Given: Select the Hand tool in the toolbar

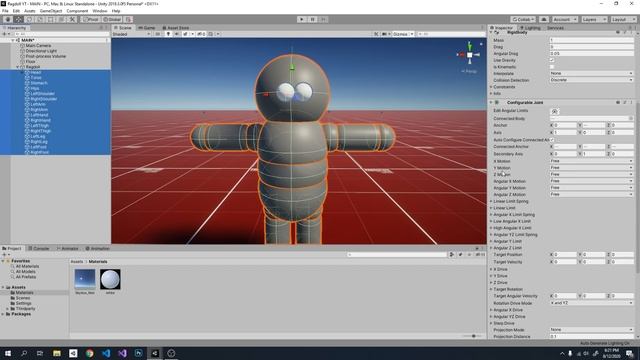Looking at the screenshot, I should click(x=8, y=19).
